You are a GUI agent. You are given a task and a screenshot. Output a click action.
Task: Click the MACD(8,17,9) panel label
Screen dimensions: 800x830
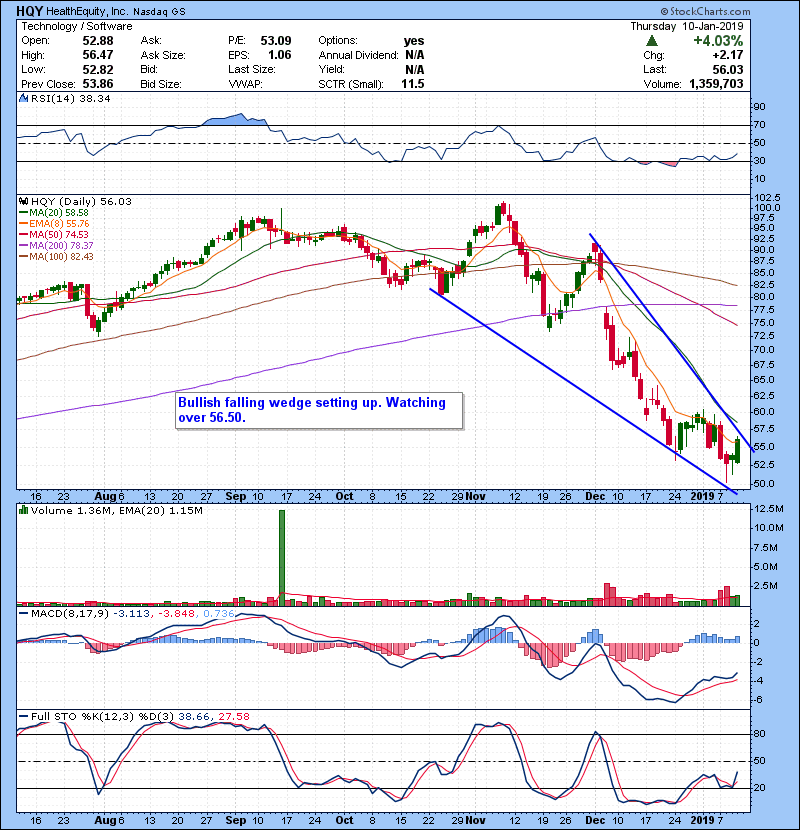(x=70, y=614)
